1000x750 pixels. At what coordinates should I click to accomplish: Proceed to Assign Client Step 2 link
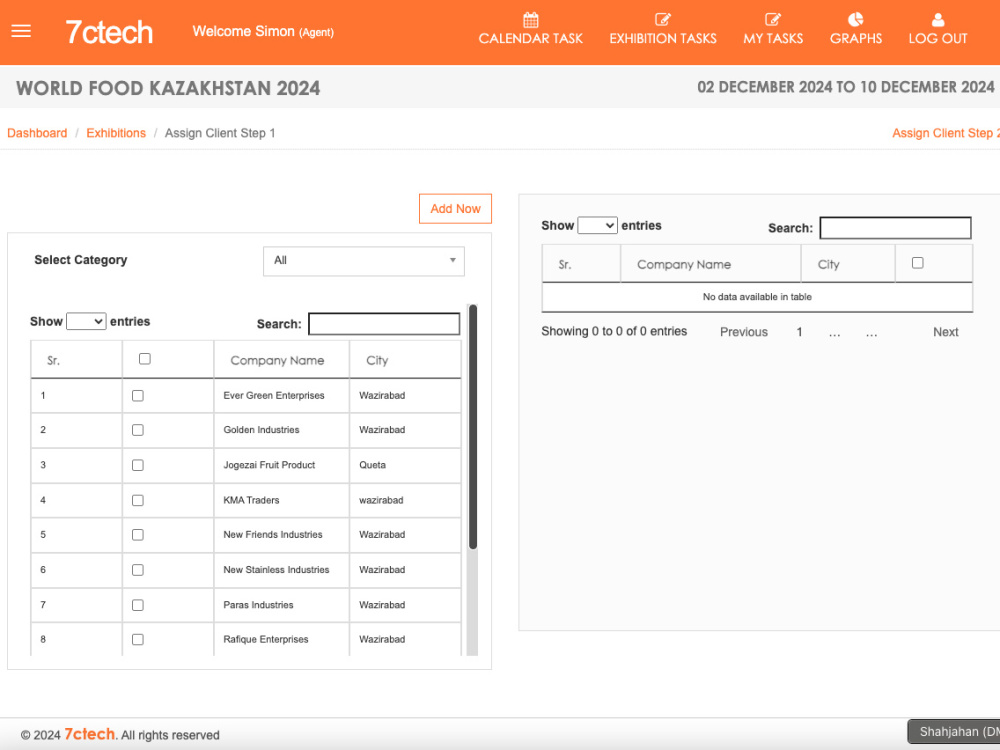946,133
